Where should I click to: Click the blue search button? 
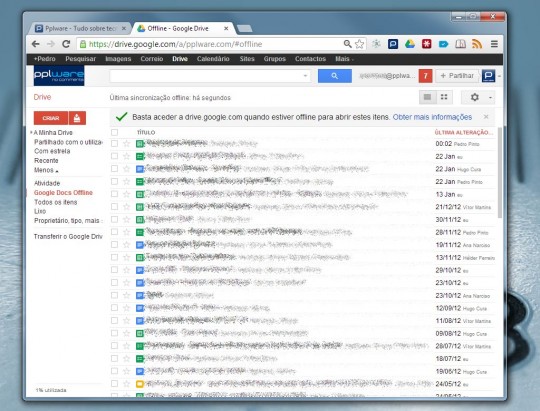pos(335,76)
